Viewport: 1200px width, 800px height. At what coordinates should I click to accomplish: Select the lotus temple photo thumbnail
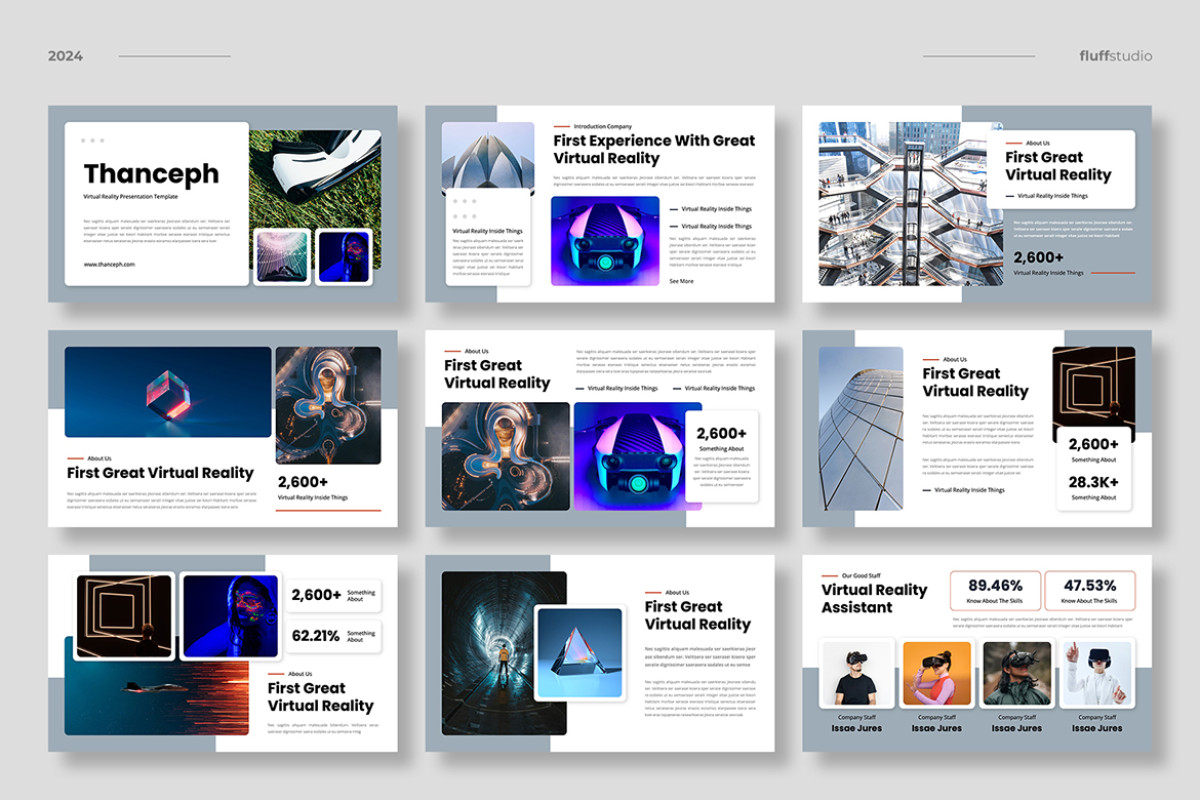pos(487,156)
